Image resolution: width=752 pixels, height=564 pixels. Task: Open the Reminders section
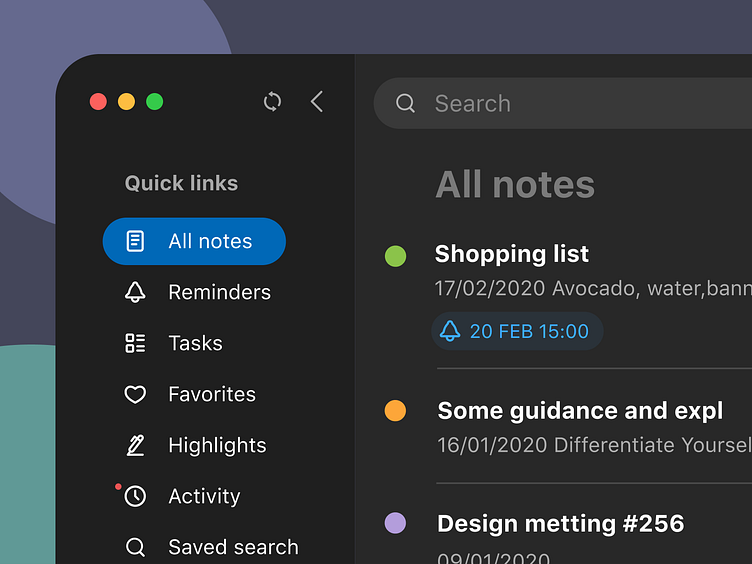[219, 292]
